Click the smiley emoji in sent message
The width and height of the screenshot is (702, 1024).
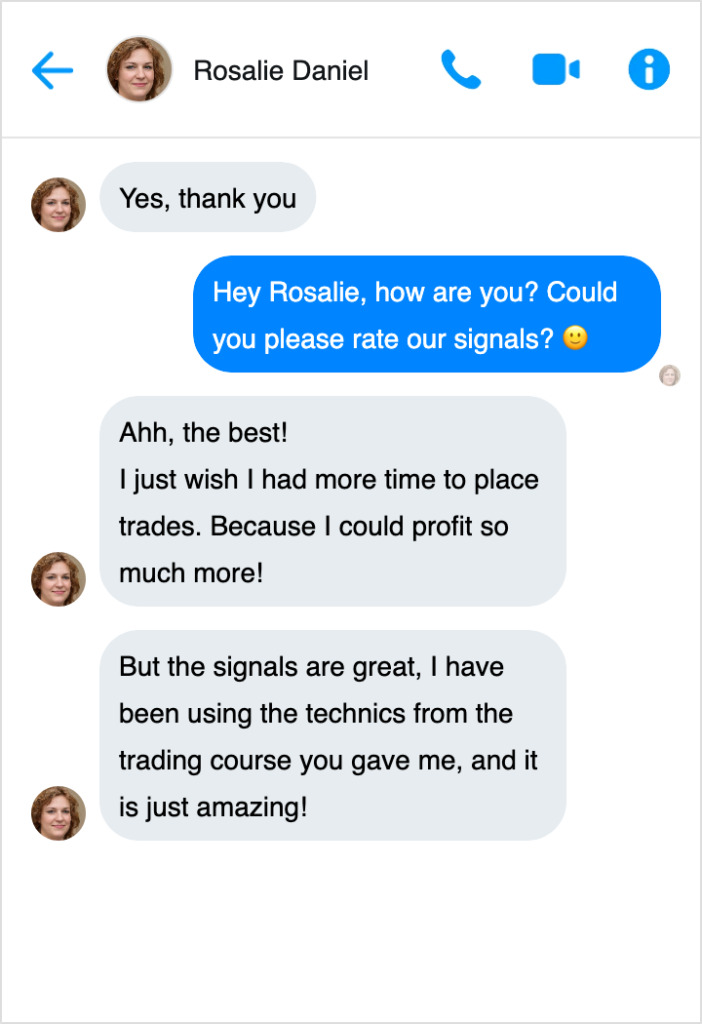click(x=575, y=339)
